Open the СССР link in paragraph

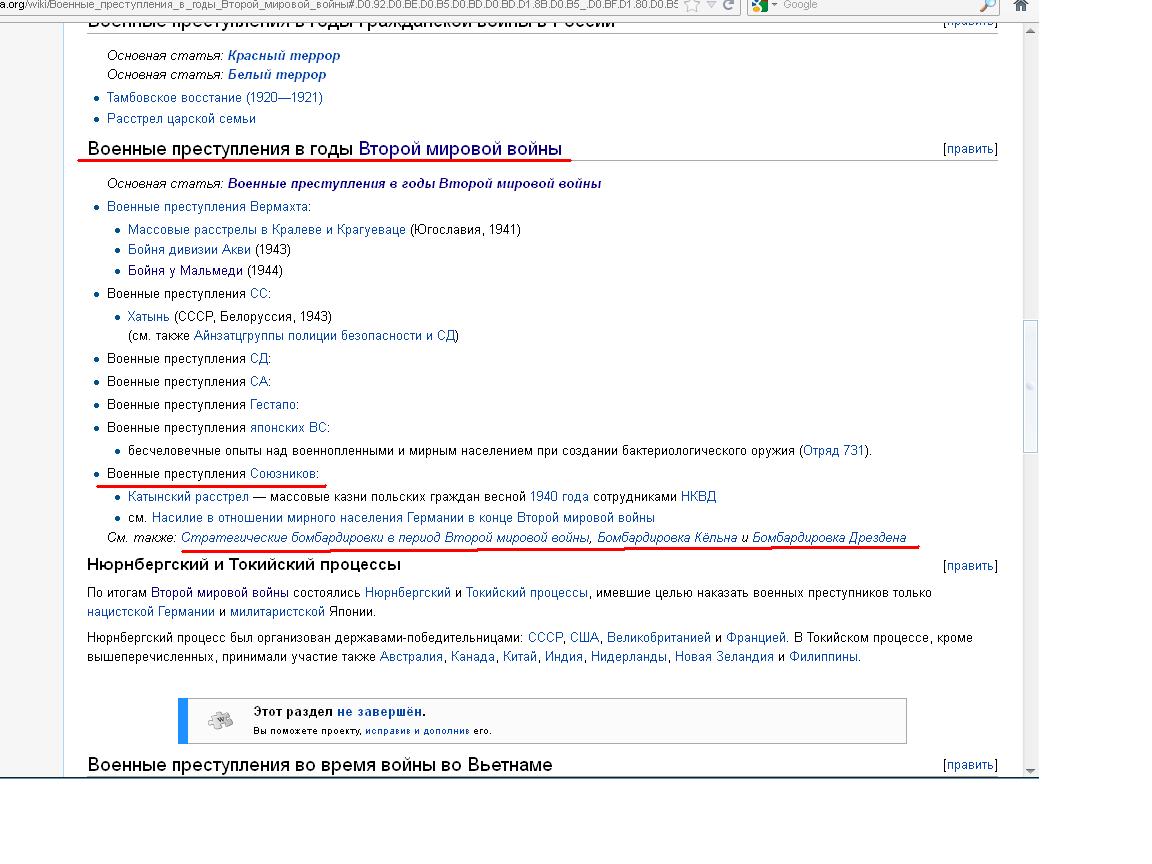(x=545, y=637)
